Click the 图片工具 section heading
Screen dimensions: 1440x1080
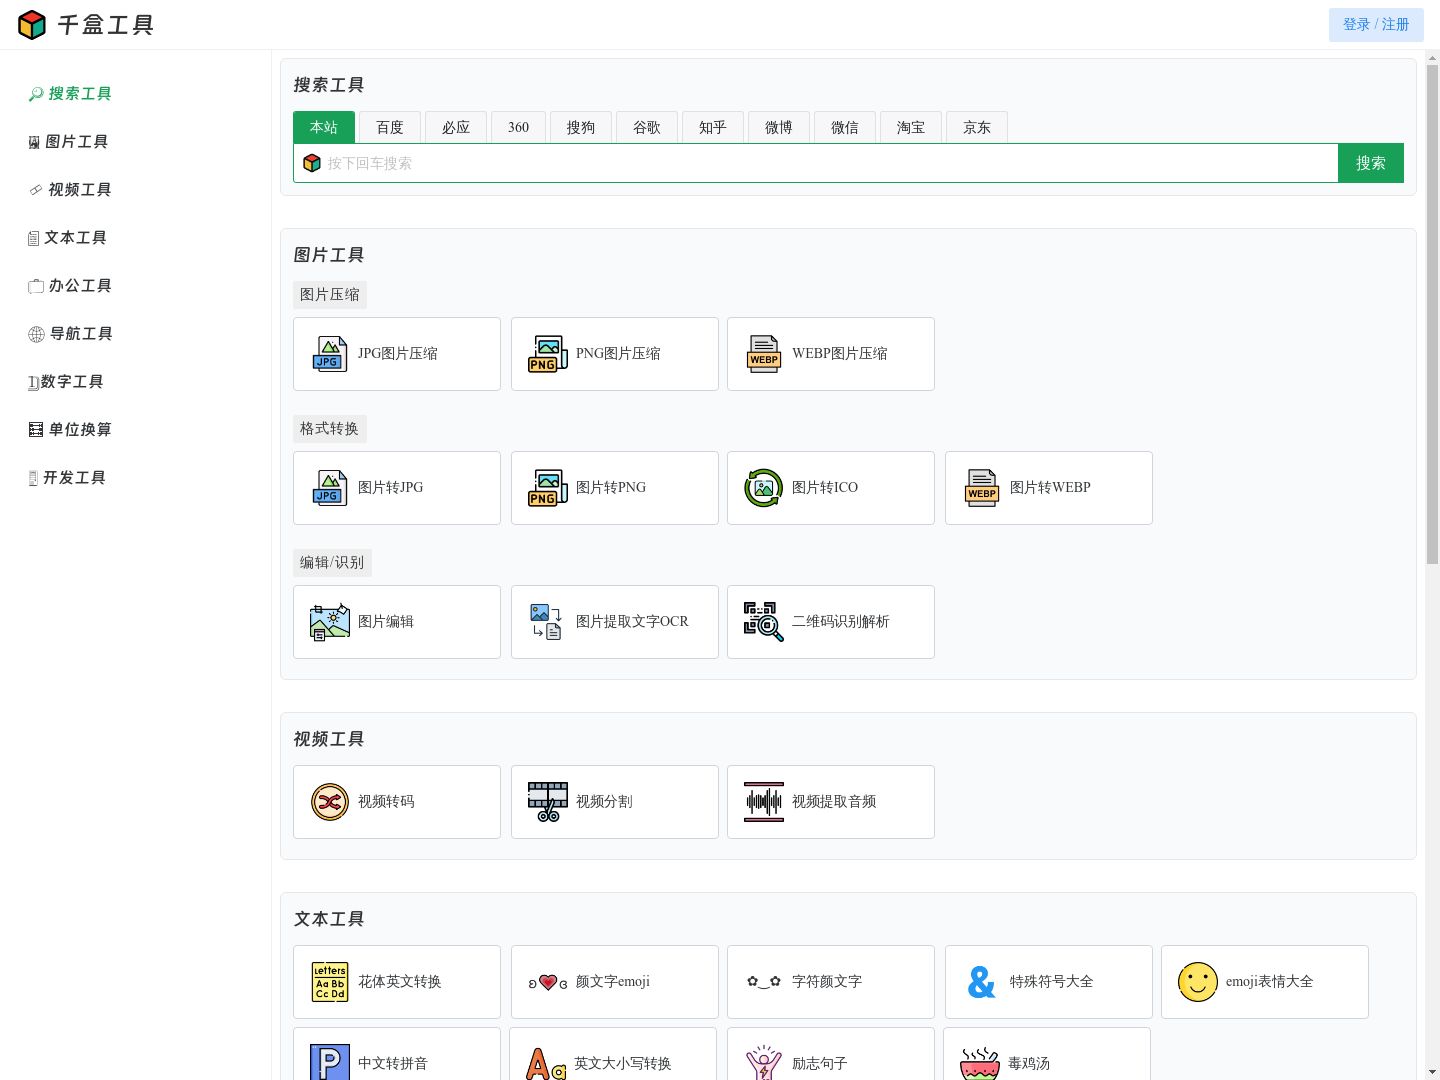(329, 255)
